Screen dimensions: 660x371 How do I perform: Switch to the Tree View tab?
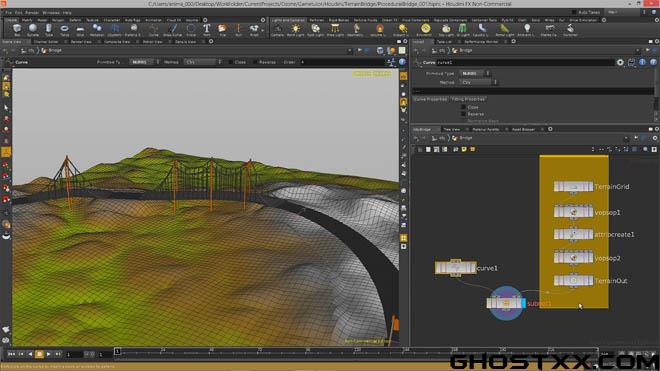[452, 129]
